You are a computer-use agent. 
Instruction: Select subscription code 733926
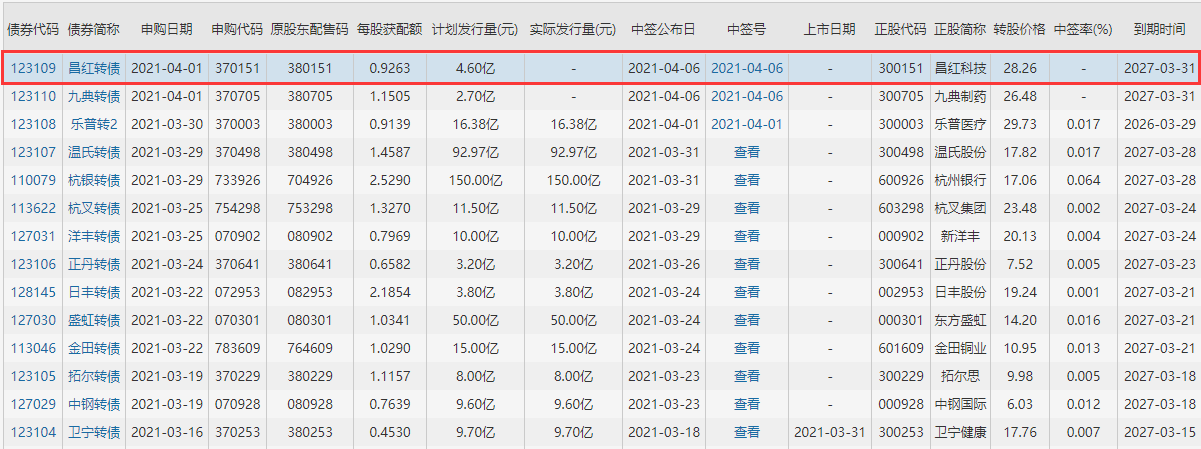click(236, 181)
